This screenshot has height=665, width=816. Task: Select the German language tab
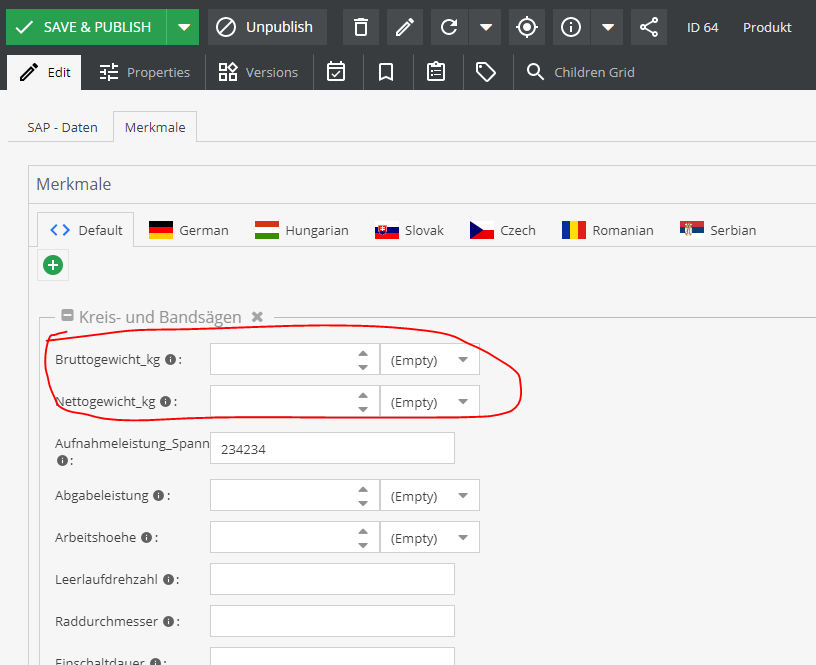(x=188, y=230)
